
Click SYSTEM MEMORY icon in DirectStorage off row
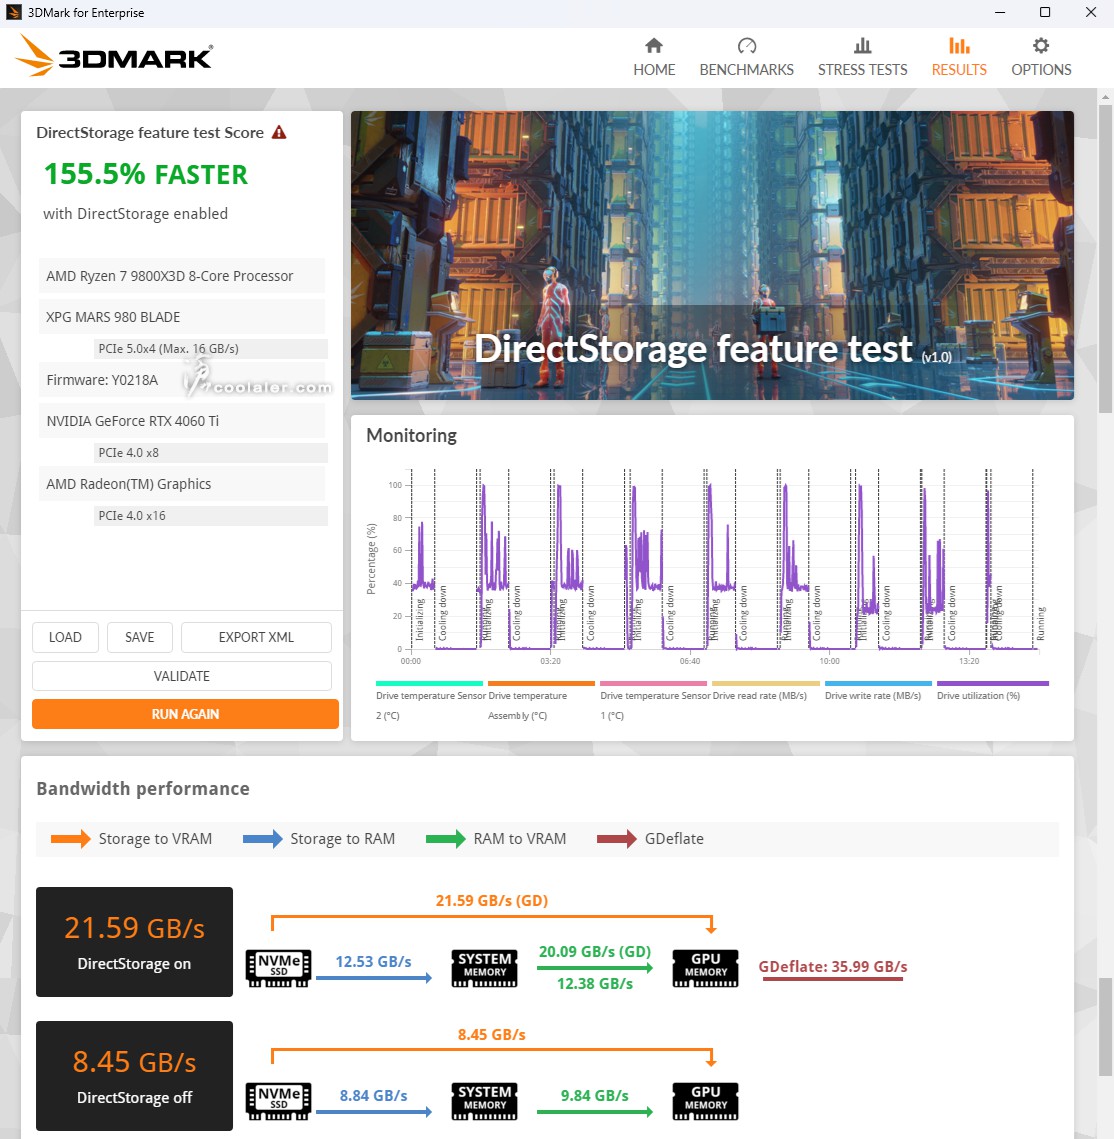(484, 1101)
